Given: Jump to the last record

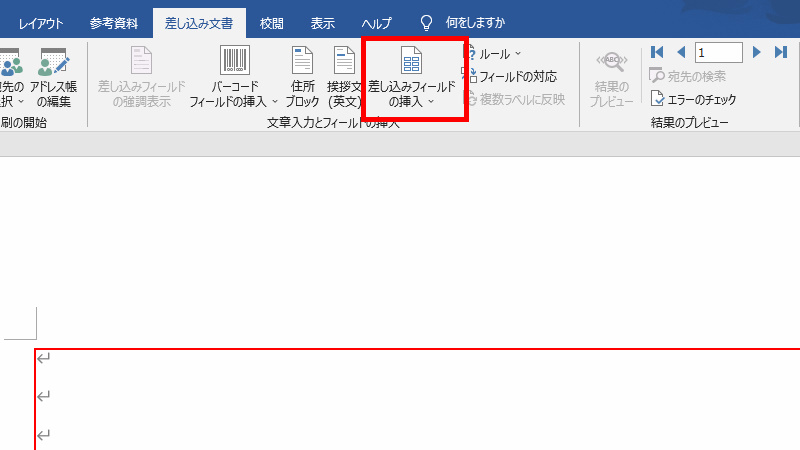Looking at the screenshot, I should click(x=781, y=52).
